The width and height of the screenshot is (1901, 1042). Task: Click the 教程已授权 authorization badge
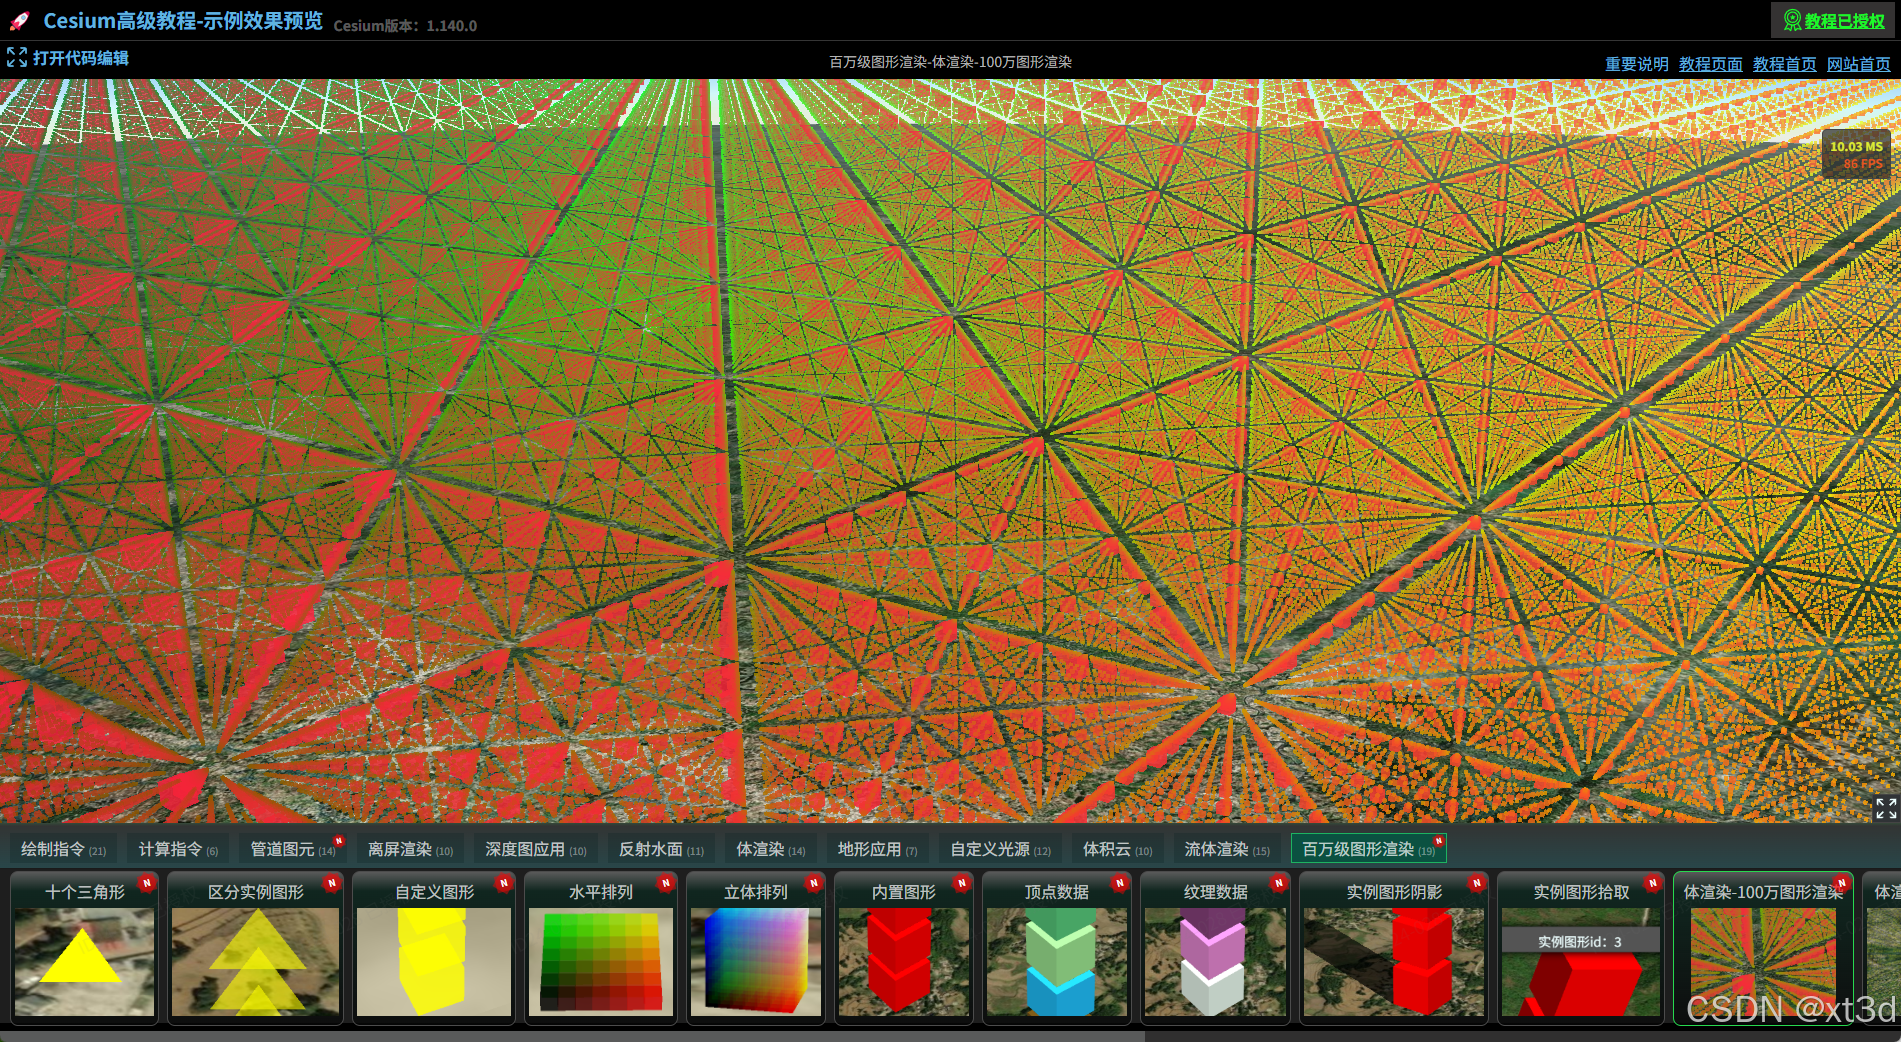coord(1834,21)
